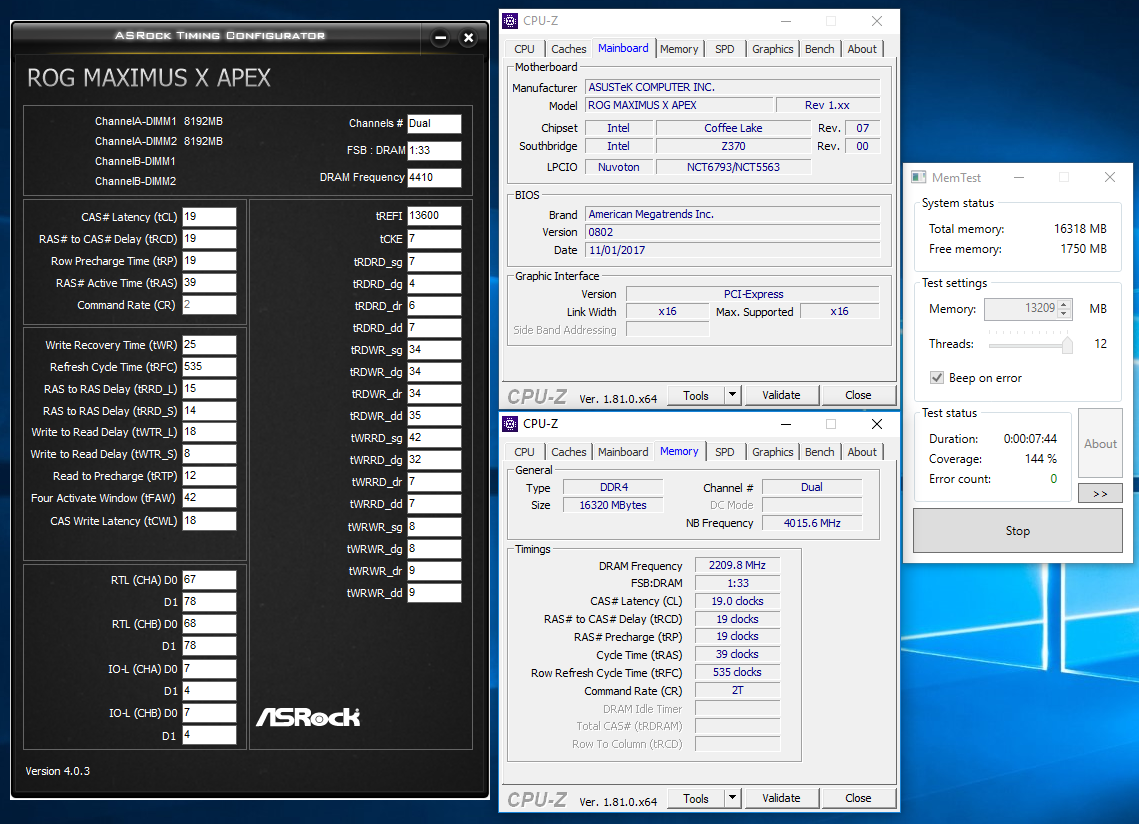This screenshot has width=1139, height=824.
Task: Click Close button in lower CPU-Z window
Action: coord(859,798)
